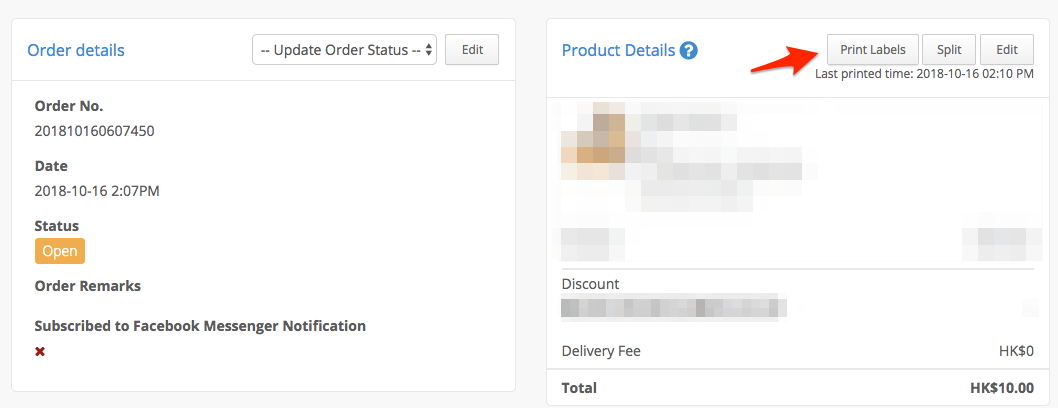Screen dimensions: 1058x408
Task: Click the orange Open status badge
Action: [x=60, y=251]
